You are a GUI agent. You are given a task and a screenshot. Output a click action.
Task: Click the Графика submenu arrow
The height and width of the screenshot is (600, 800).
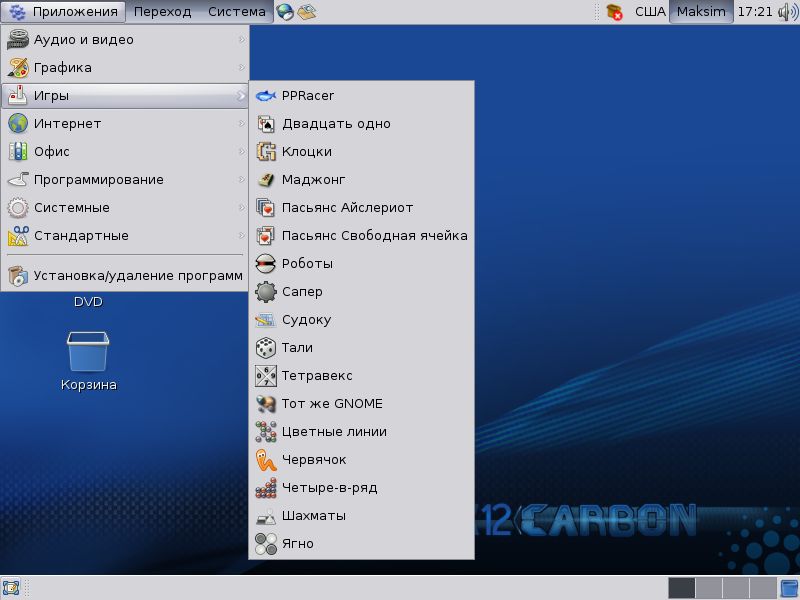point(241,67)
